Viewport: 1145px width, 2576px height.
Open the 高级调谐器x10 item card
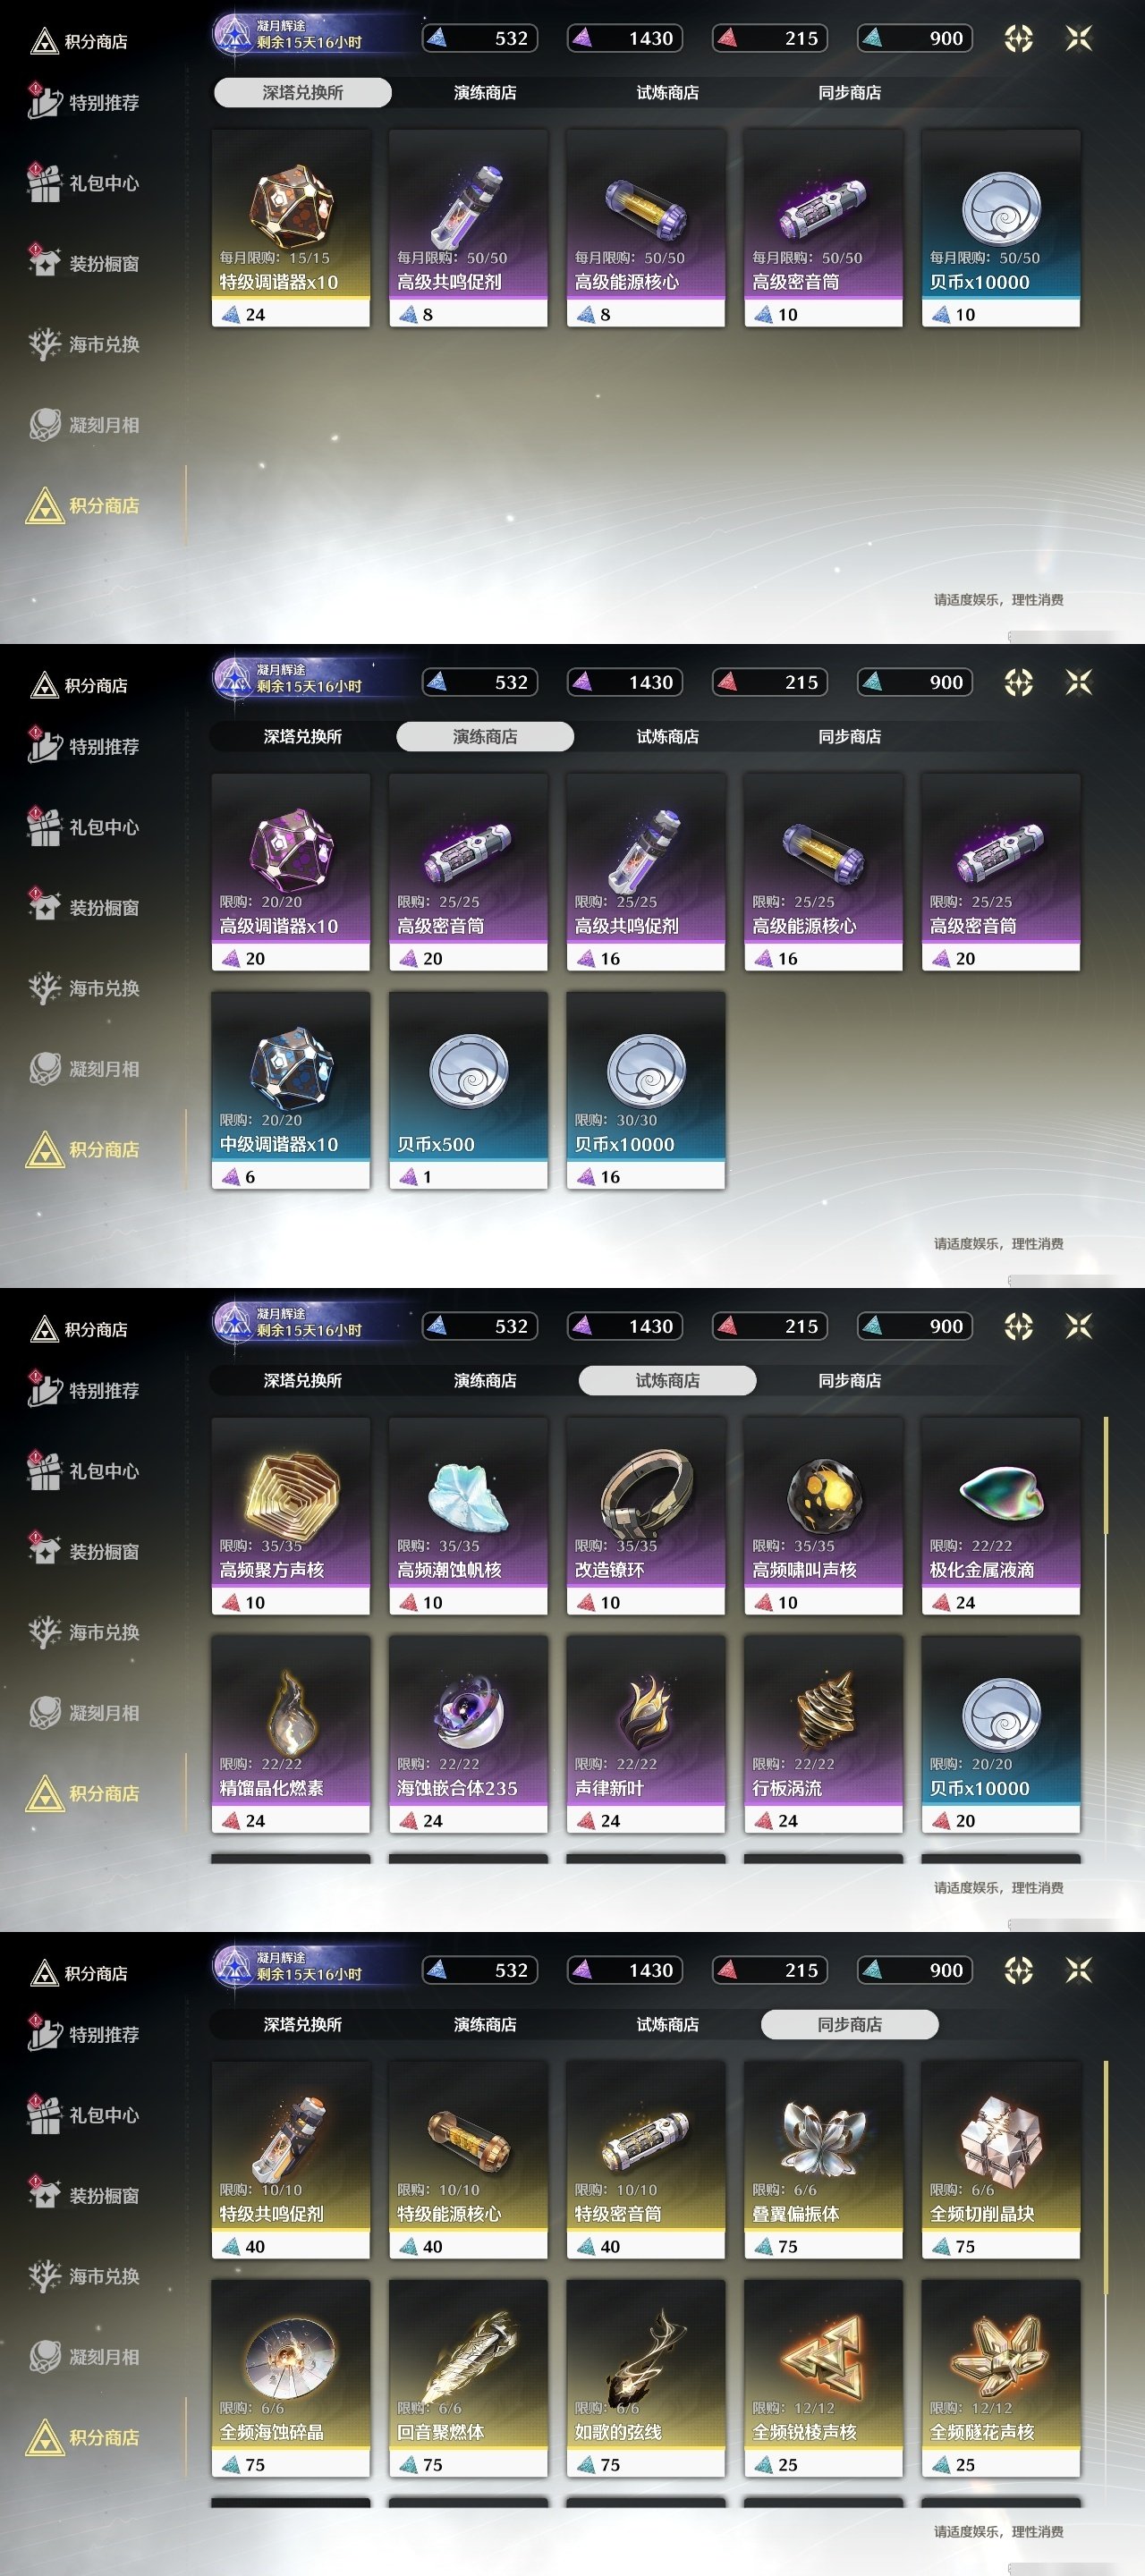[x=290, y=871]
